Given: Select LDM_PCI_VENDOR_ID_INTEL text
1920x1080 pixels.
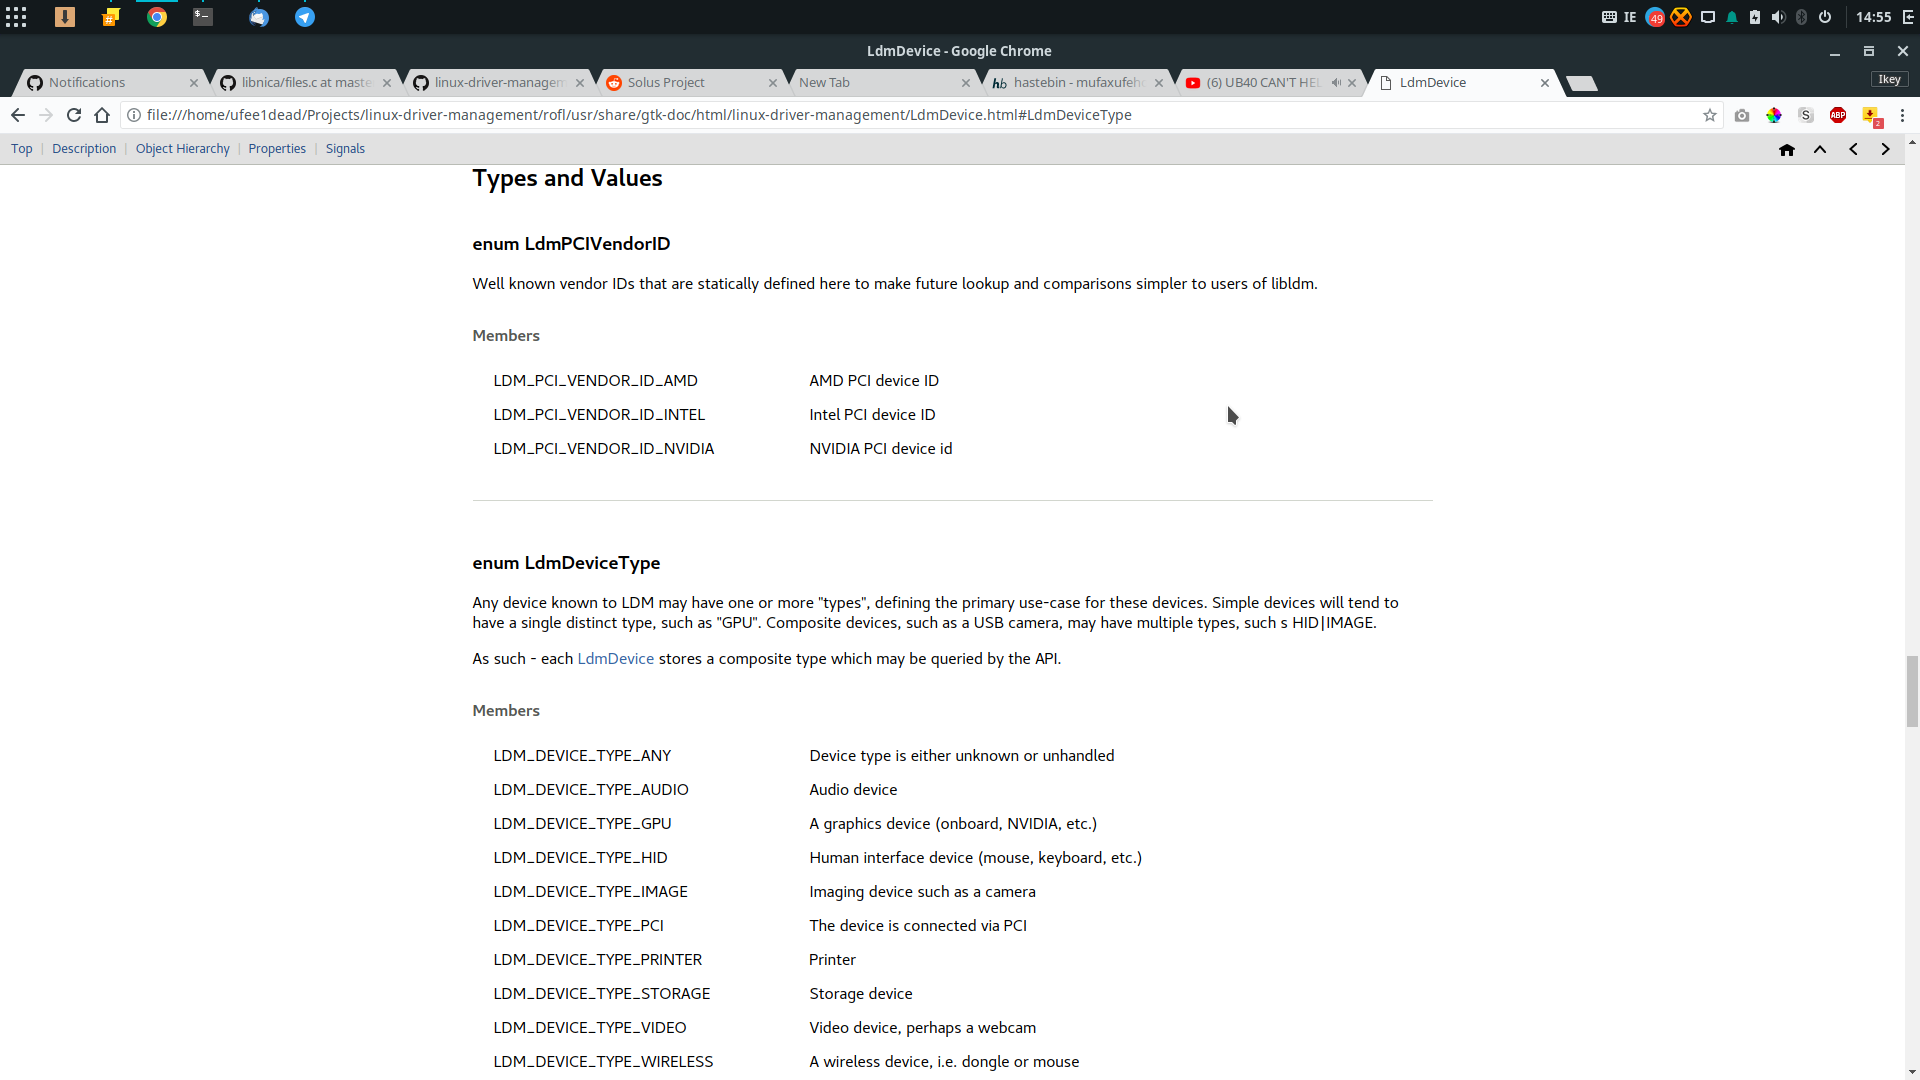Looking at the screenshot, I should (599, 415).
